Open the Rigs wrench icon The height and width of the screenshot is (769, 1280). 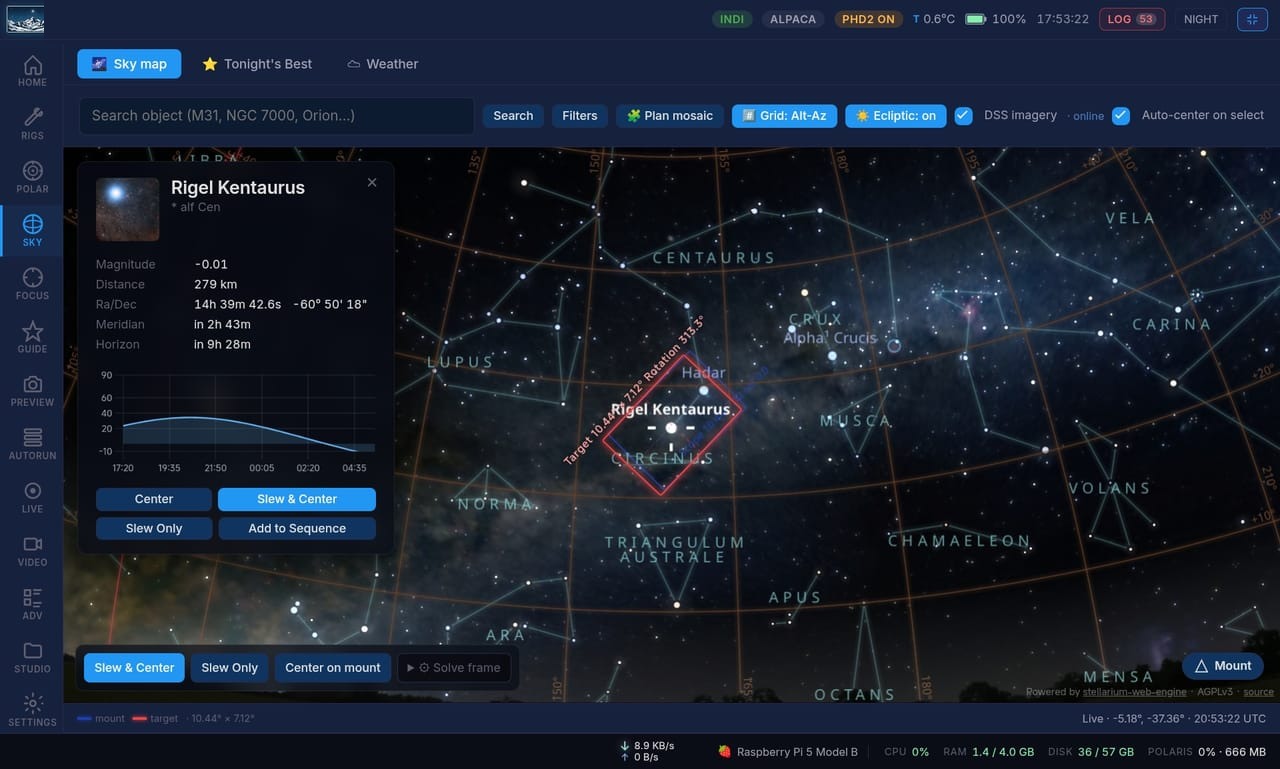[x=32, y=125]
